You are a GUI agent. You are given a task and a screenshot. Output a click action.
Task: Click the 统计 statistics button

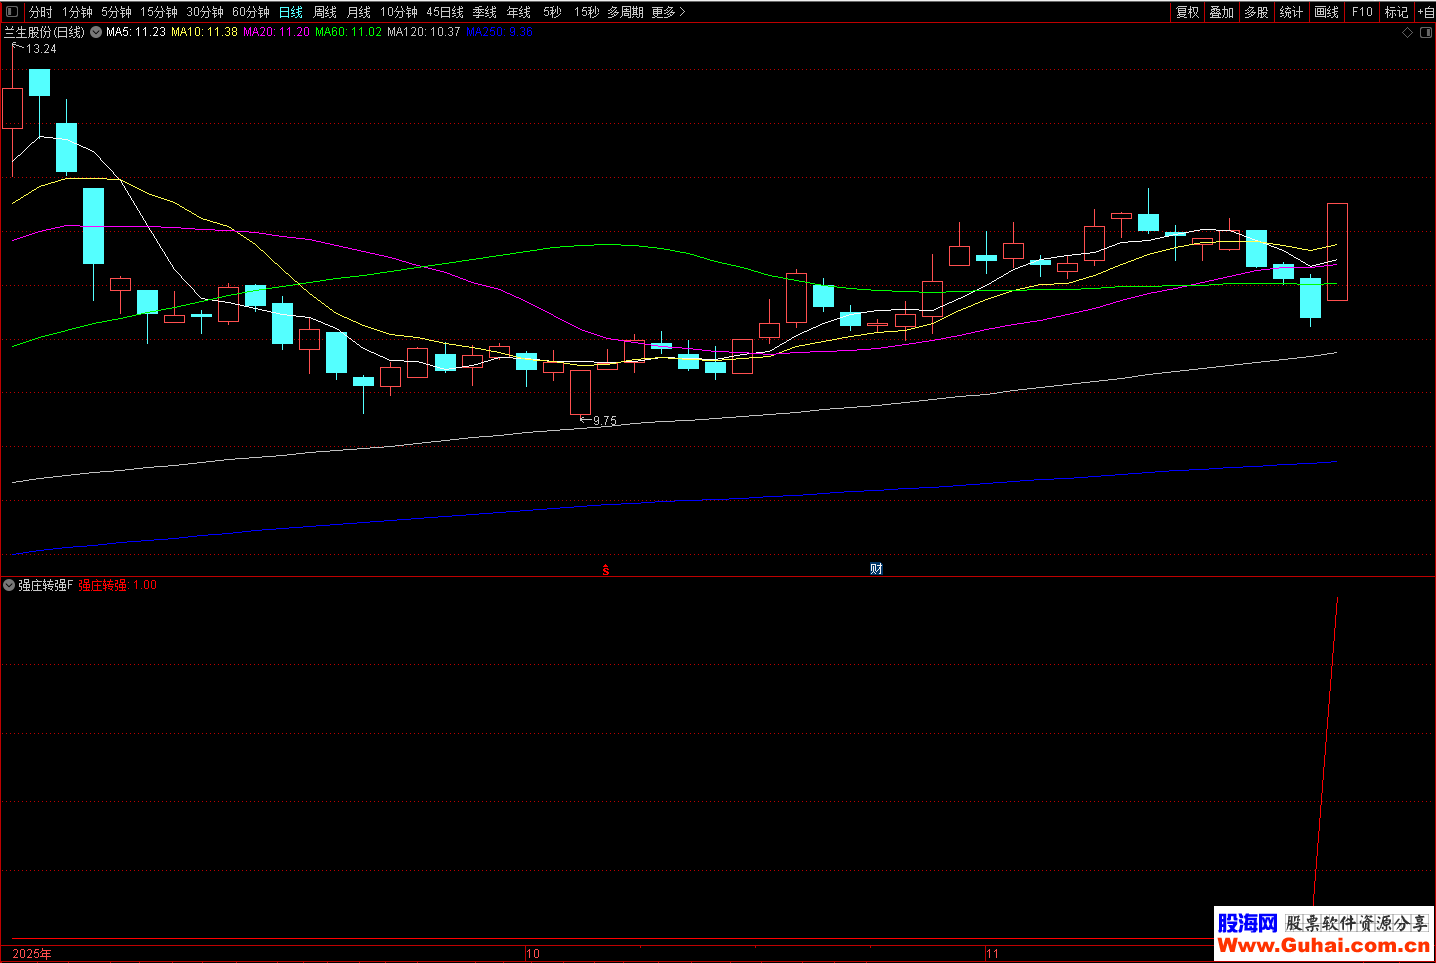click(1291, 12)
